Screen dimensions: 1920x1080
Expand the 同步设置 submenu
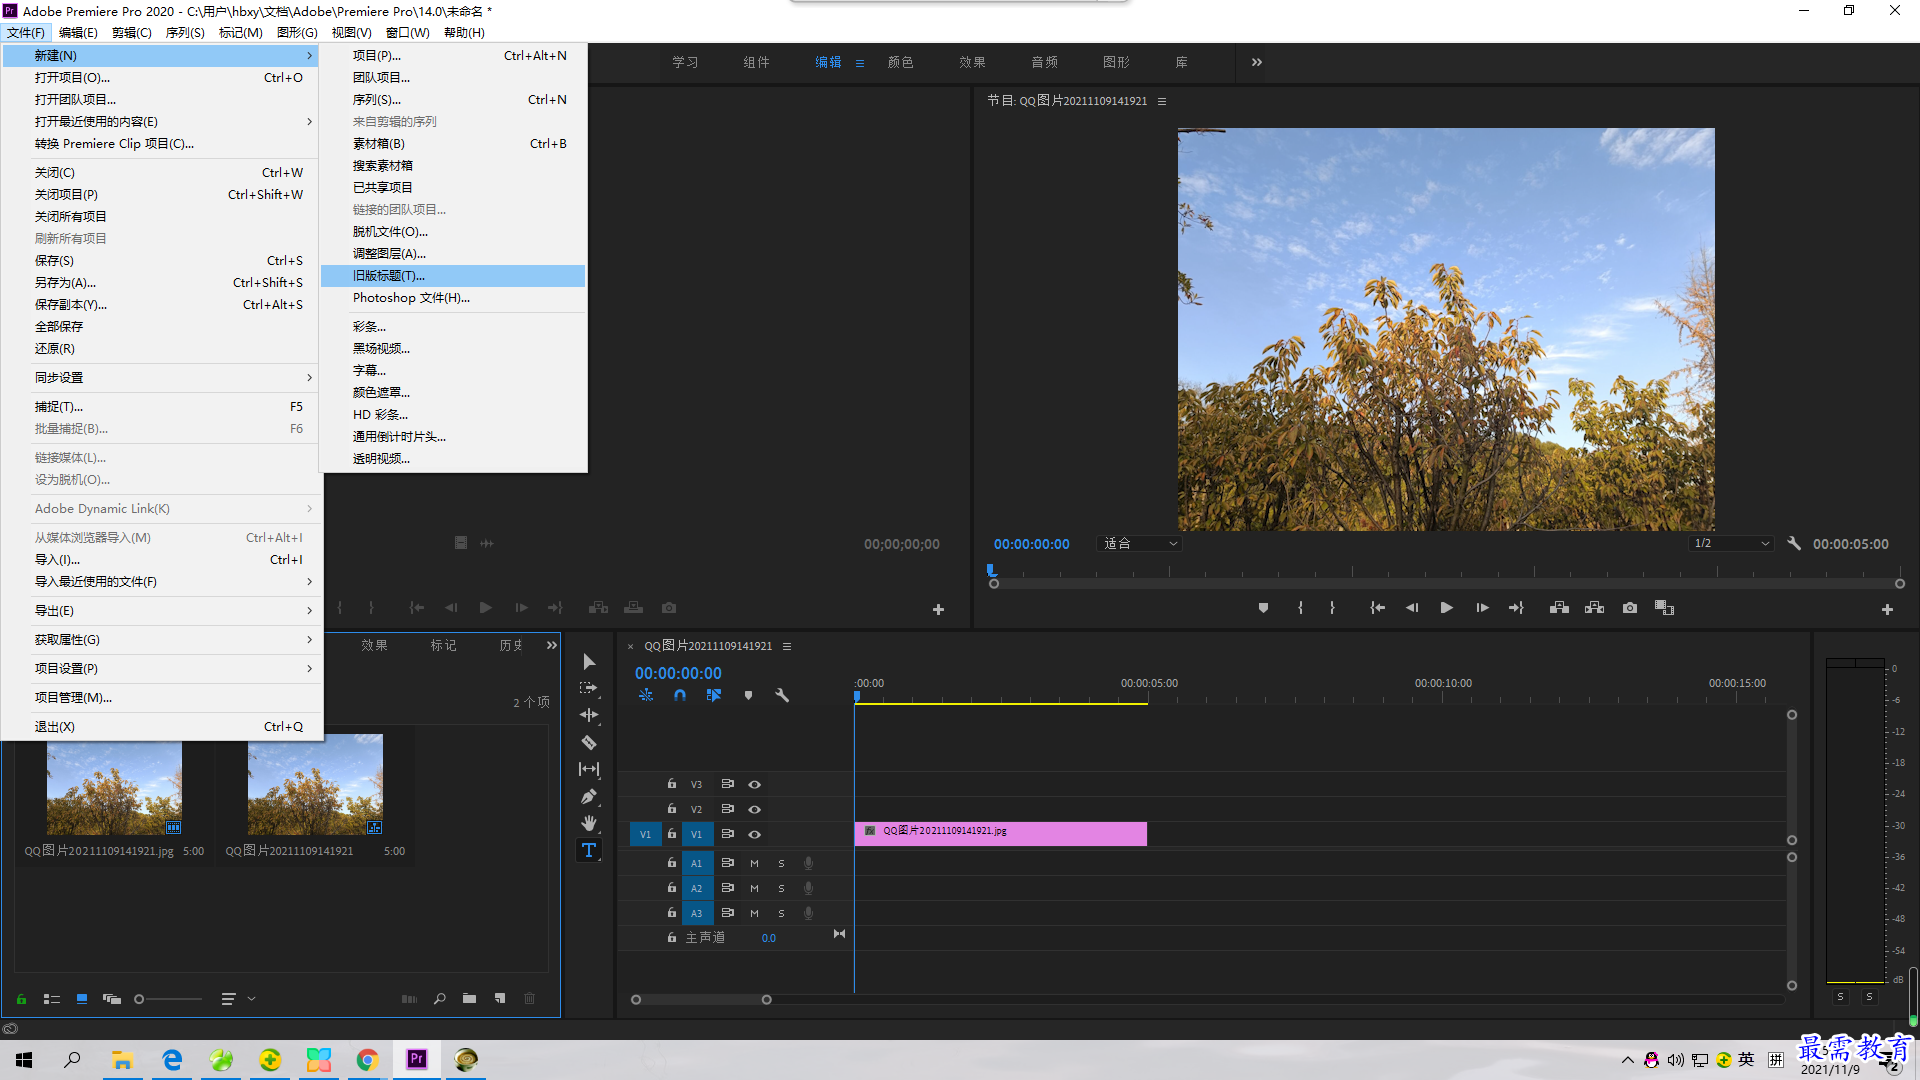coord(160,377)
